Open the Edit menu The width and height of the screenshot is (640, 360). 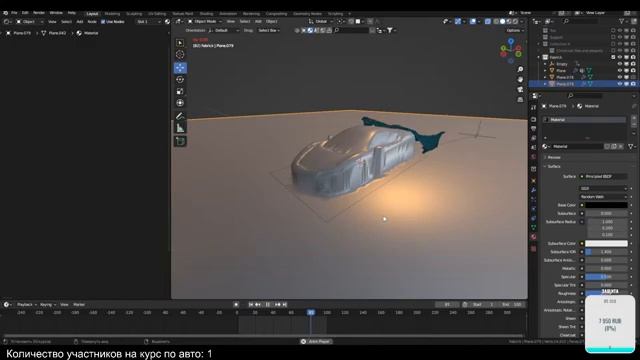point(25,13)
